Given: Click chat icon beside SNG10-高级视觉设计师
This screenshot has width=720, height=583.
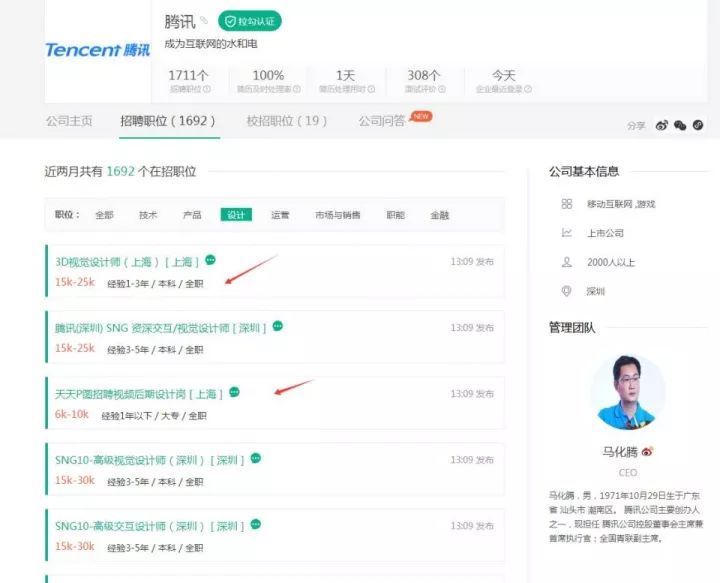Looking at the screenshot, I should pos(256,458).
